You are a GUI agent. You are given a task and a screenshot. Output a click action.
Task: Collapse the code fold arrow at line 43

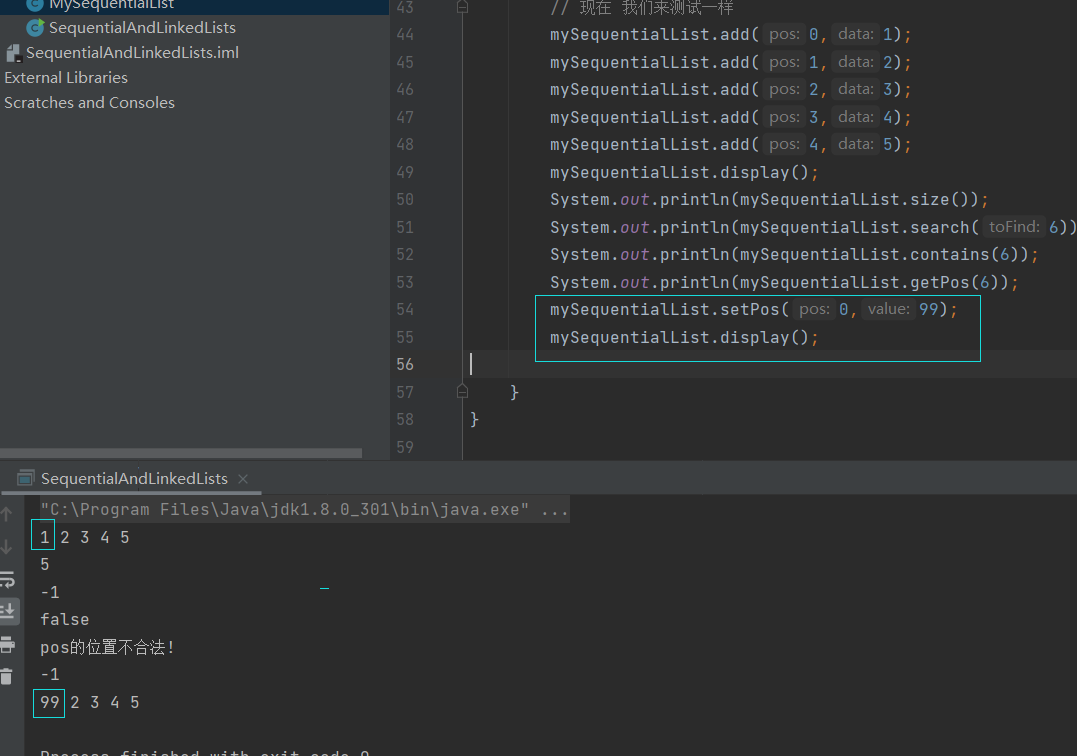pyautogui.click(x=461, y=6)
